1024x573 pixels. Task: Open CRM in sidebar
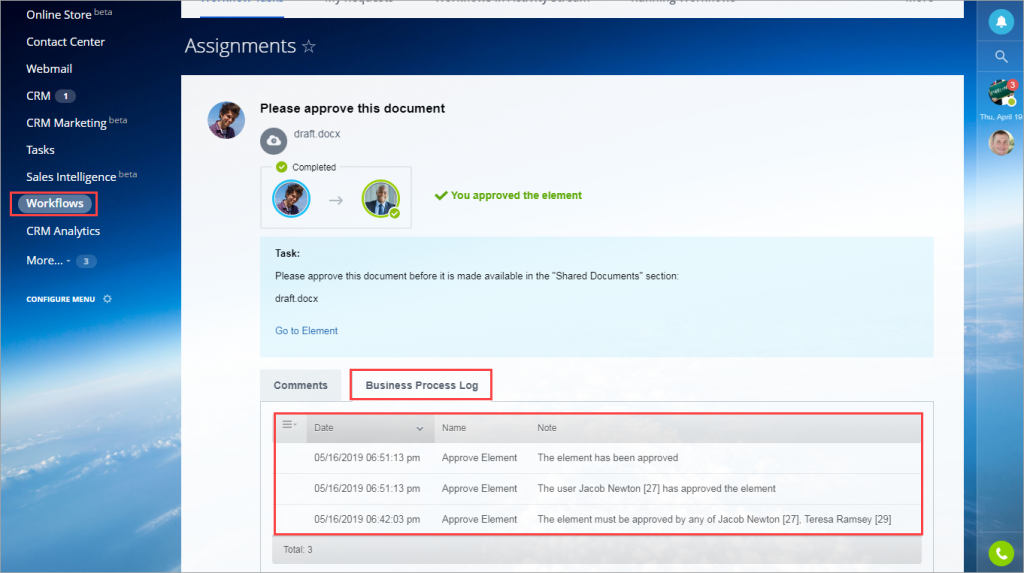tap(39, 96)
